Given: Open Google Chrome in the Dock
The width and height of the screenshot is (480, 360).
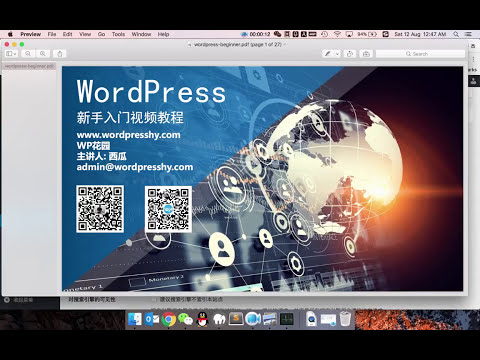Looking at the screenshot, I should 169,319.
